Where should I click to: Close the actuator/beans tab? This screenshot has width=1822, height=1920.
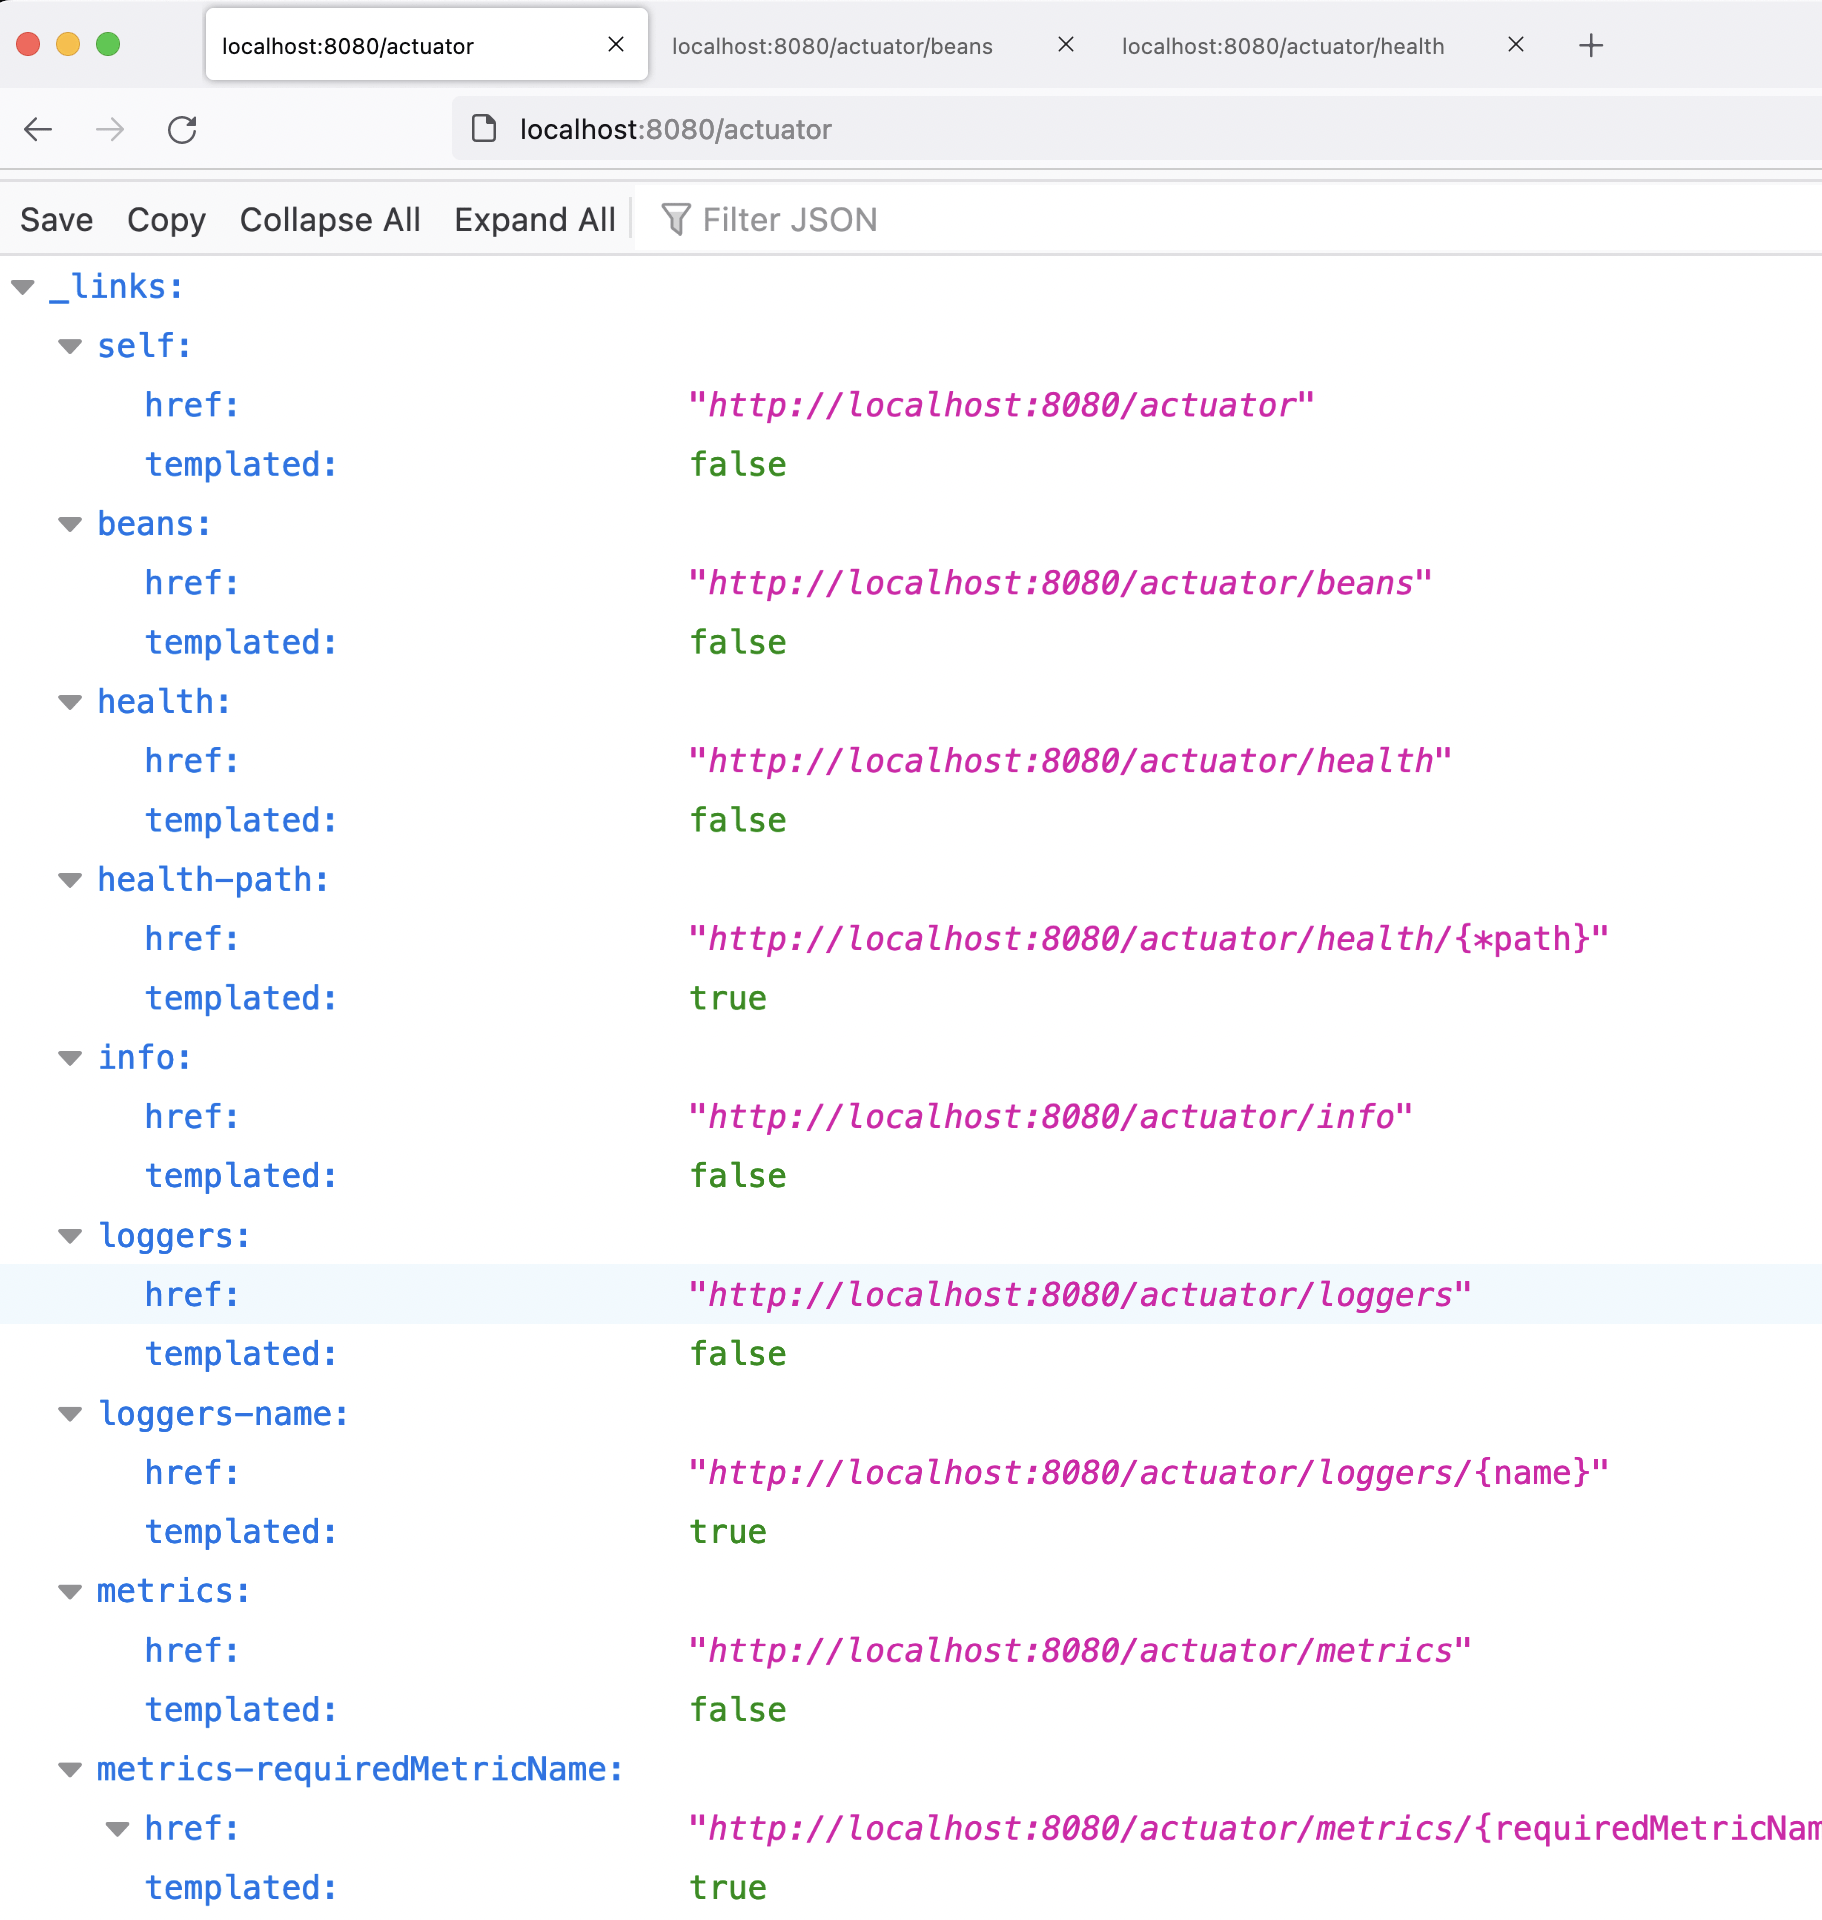coord(1066,45)
